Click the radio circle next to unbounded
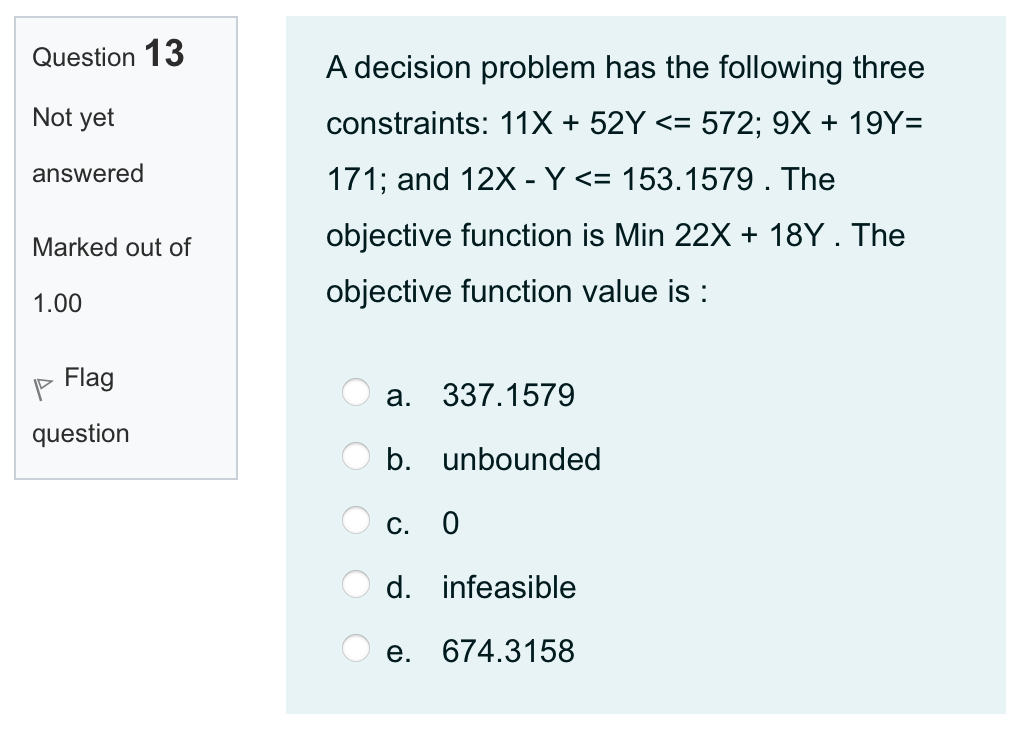Image resolution: width=1034 pixels, height=732 pixels. pyautogui.click(x=356, y=457)
